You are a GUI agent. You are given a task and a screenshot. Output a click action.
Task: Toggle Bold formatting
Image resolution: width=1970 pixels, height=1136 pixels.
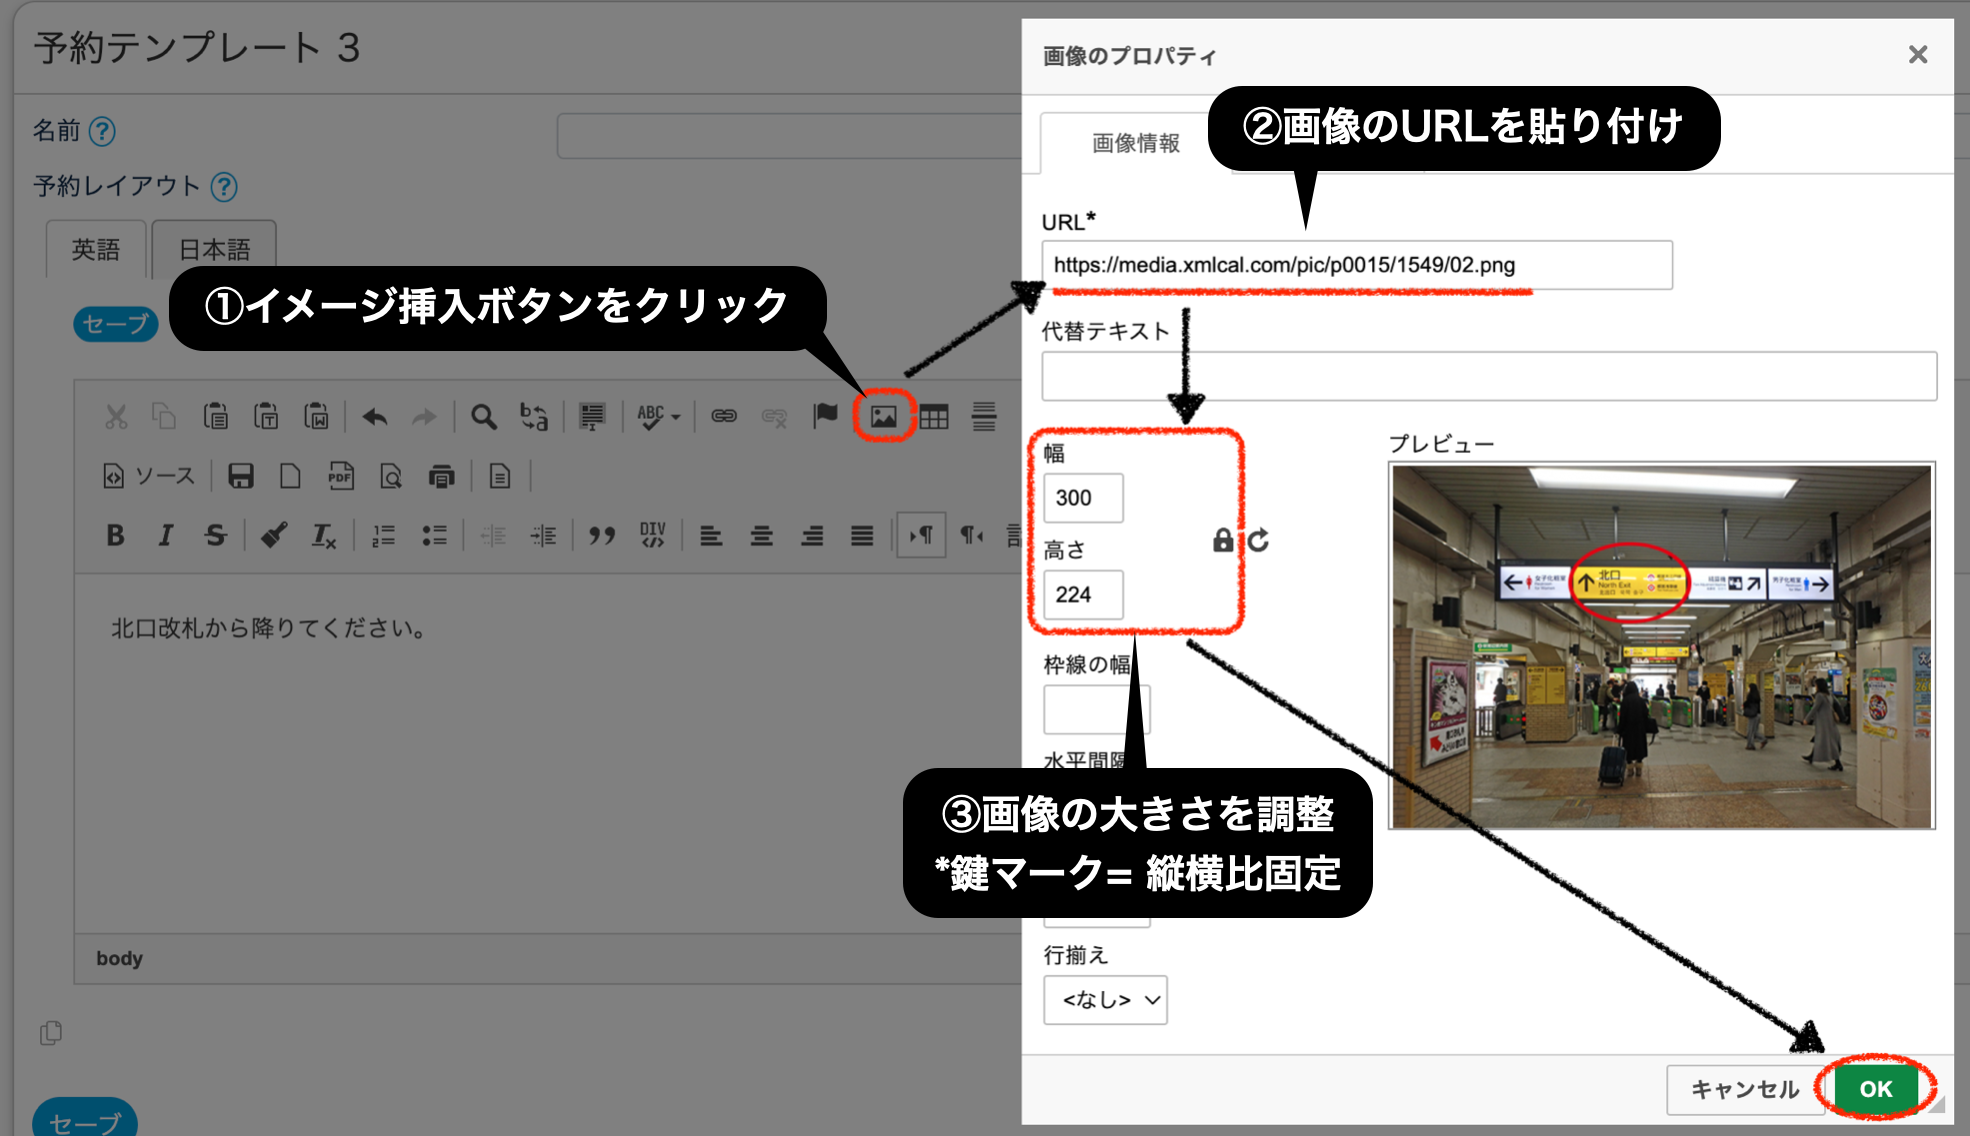pos(115,536)
